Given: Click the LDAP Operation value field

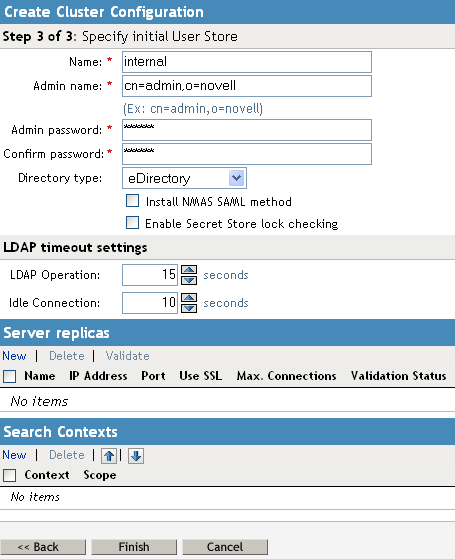Looking at the screenshot, I should [150, 275].
